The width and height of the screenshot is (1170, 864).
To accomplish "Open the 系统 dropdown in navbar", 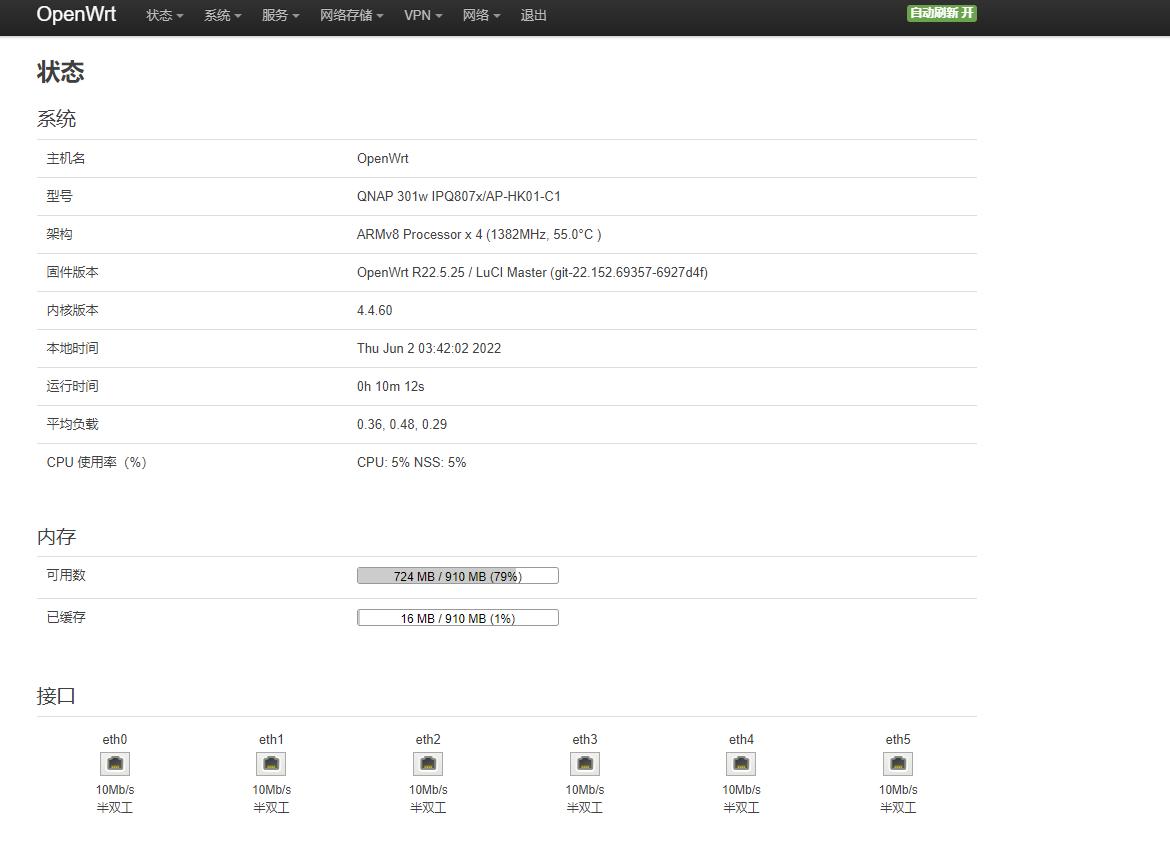I will click(222, 16).
